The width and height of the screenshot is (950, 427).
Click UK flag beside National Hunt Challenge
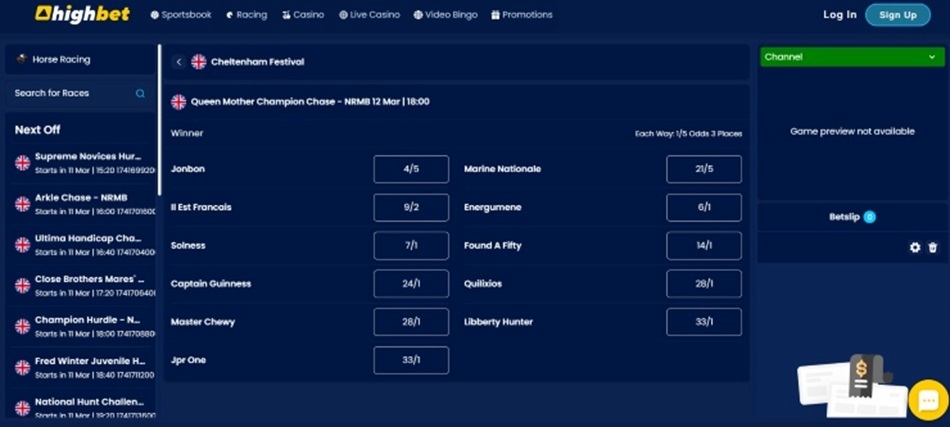(22, 408)
